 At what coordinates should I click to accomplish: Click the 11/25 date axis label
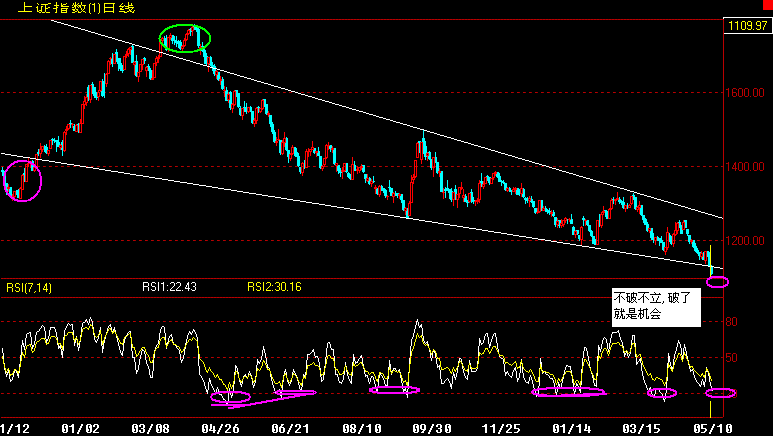click(501, 429)
